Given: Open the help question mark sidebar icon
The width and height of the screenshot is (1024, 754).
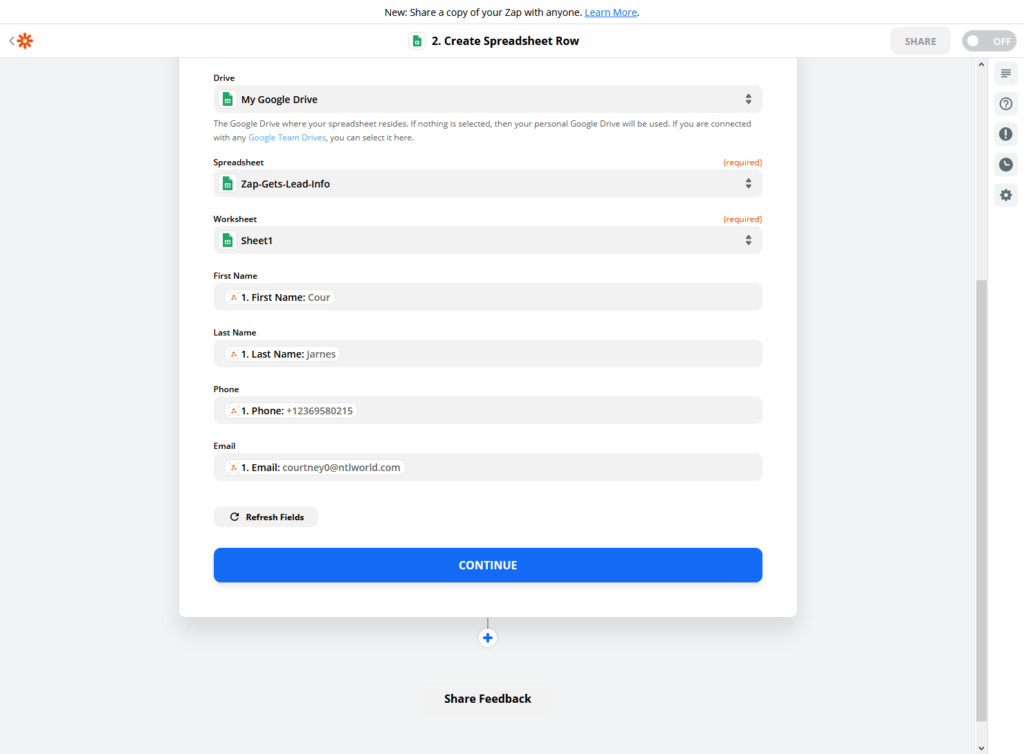Looking at the screenshot, I should 1006,104.
